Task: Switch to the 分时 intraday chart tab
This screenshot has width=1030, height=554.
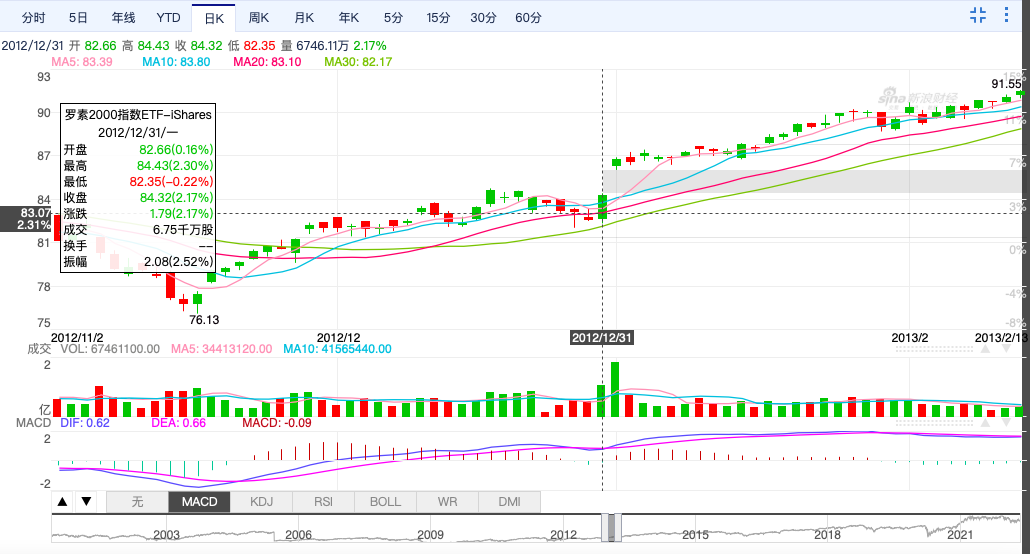Action: coord(34,18)
